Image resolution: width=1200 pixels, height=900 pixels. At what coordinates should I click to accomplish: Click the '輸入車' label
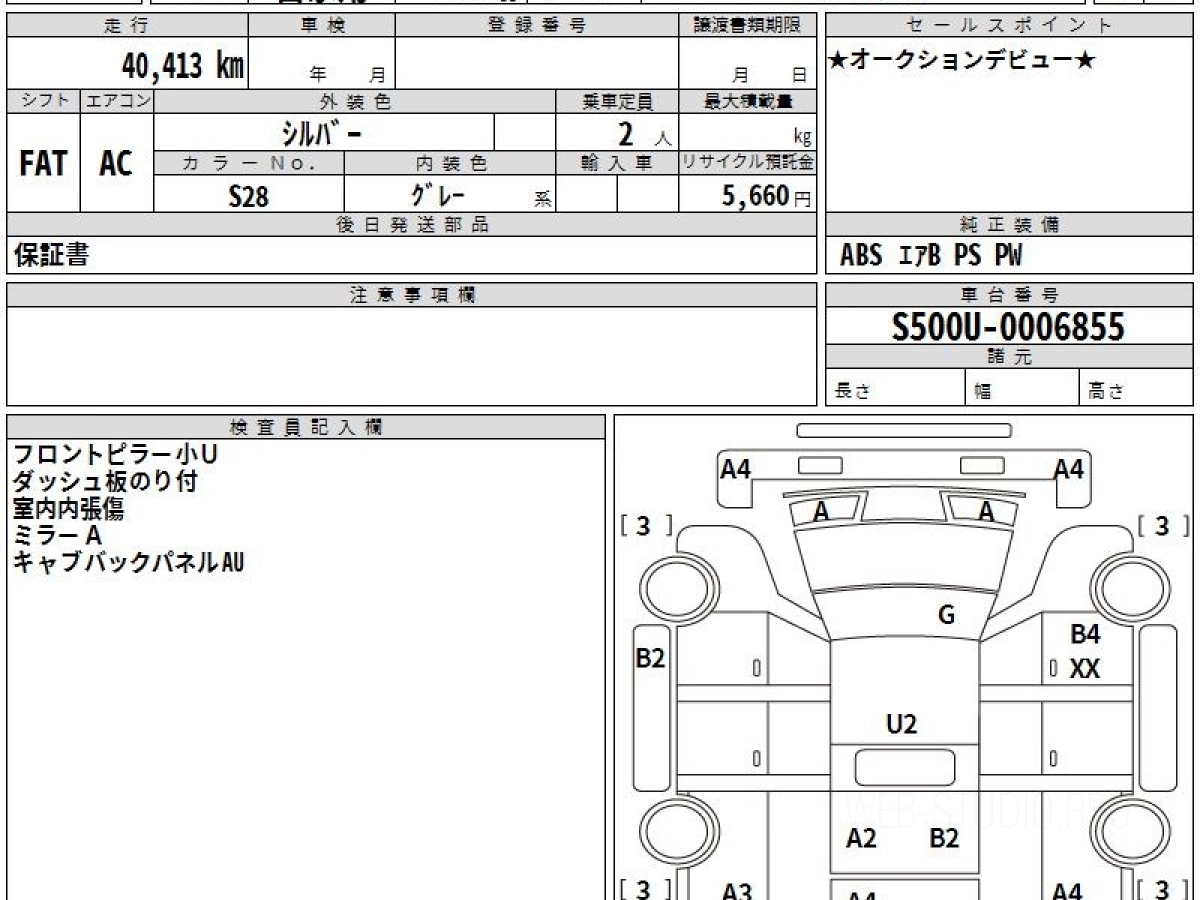[x=617, y=163]
